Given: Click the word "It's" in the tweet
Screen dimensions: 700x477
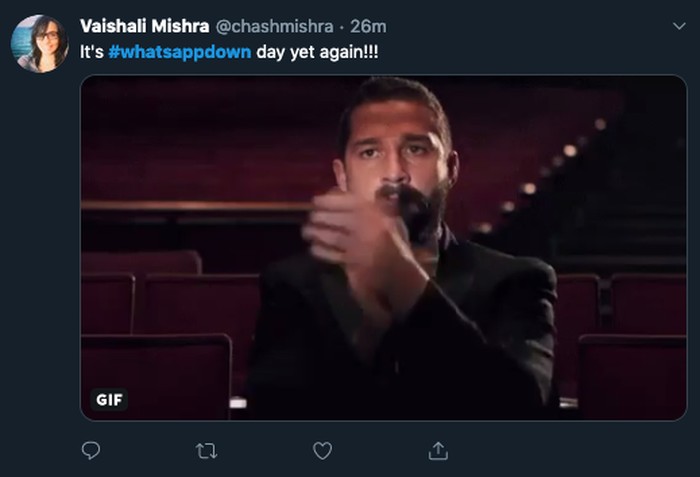Looking at the screenshot, I should [91, 52].
